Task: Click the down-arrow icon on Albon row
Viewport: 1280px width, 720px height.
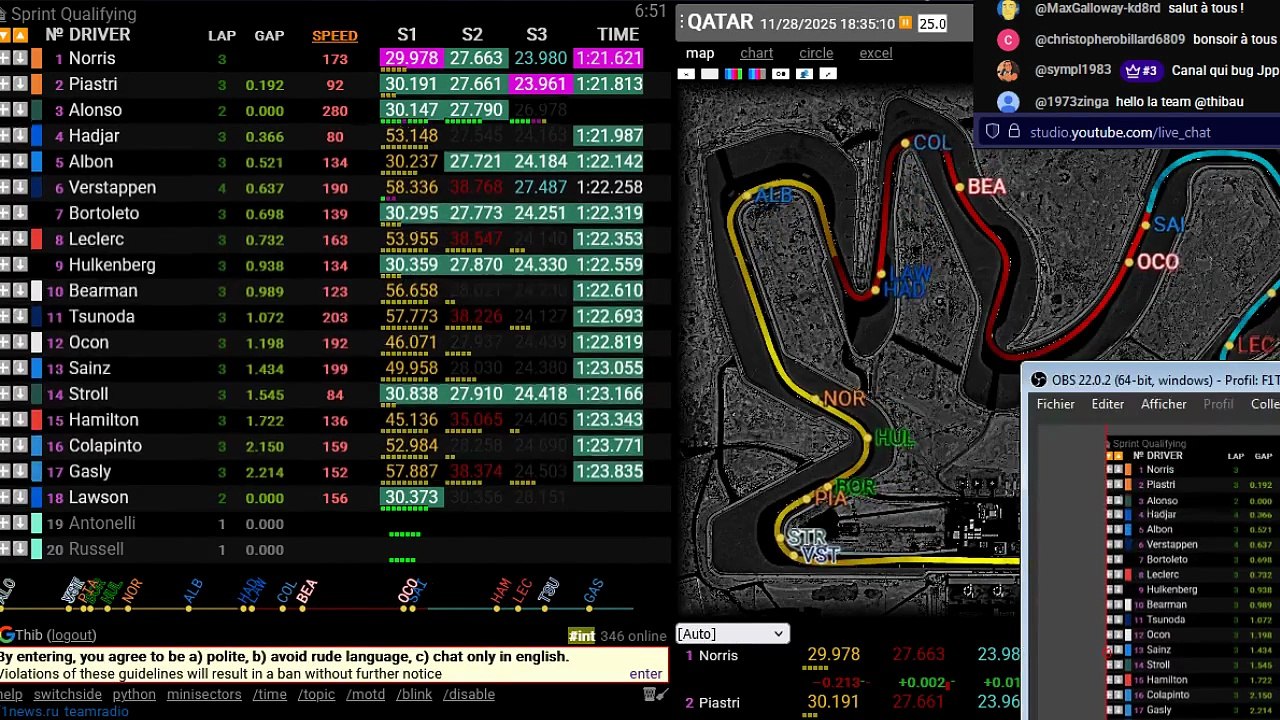Action: [20, 161]
